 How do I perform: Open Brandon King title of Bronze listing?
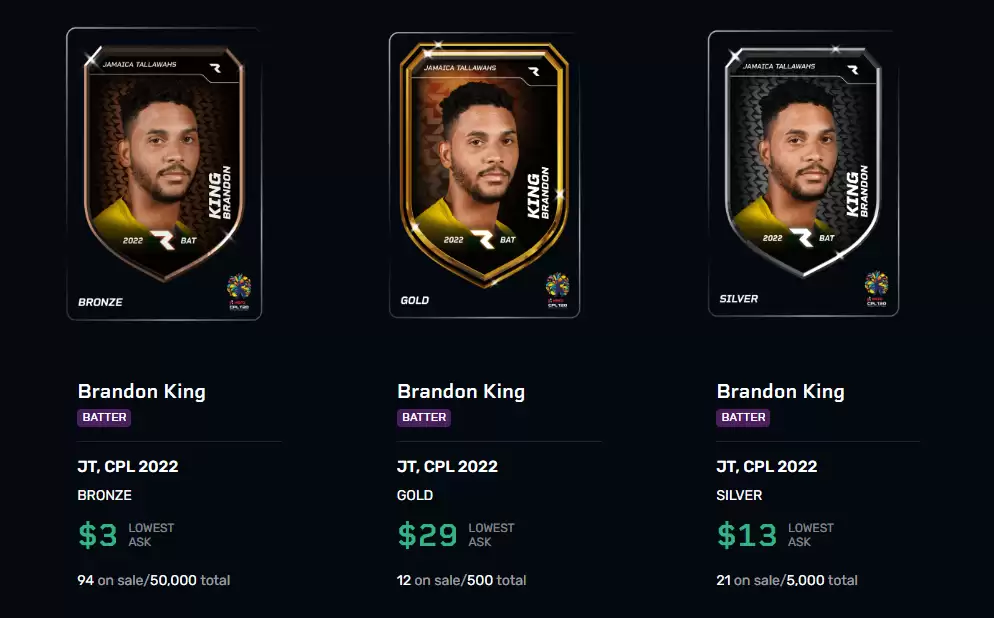[141, 392]
